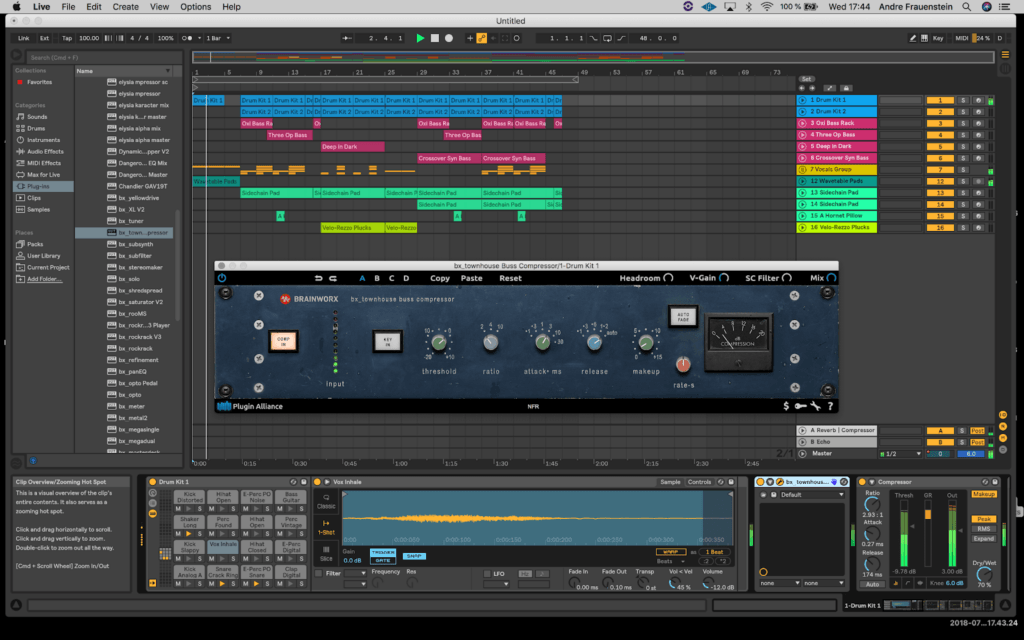Open the Options menu
The width and height of the screenshot is (1024, 640).
tap(195, 7)
